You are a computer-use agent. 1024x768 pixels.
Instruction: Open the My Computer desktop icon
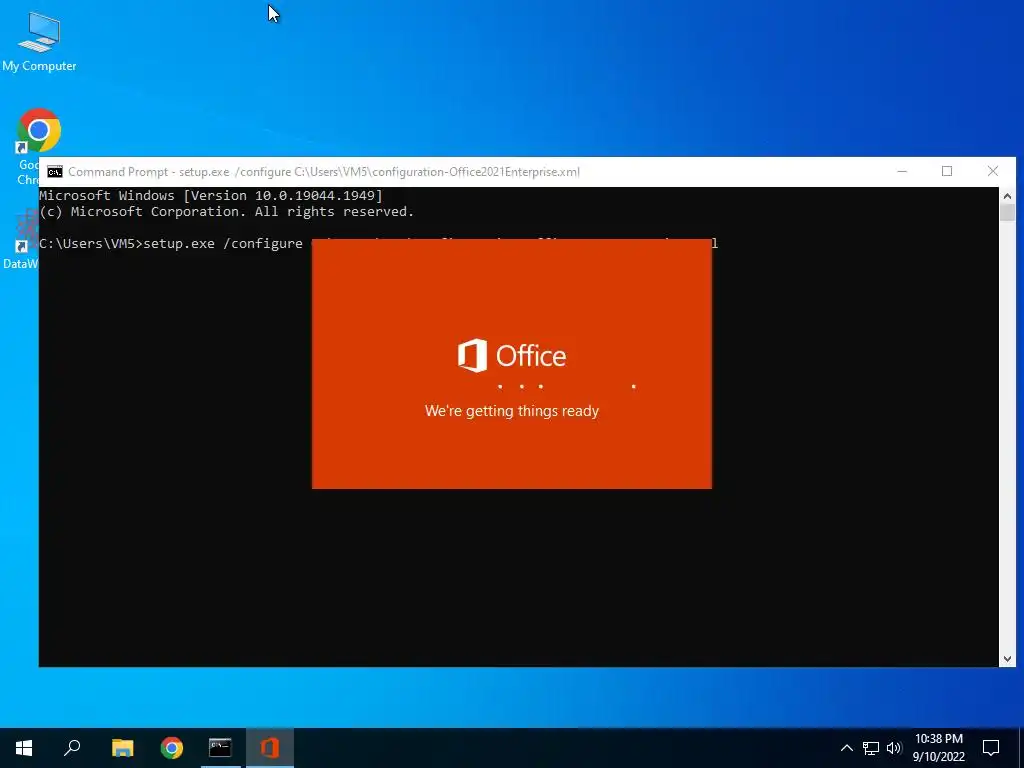point(39,40)
